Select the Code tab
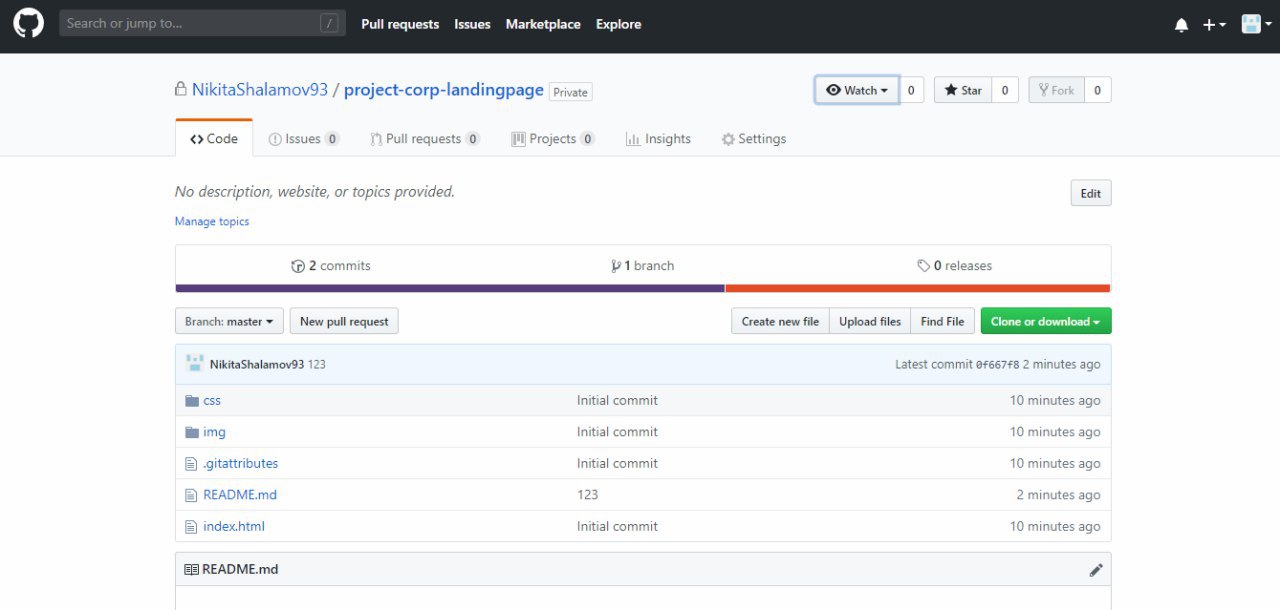 (x=214, y=139)
